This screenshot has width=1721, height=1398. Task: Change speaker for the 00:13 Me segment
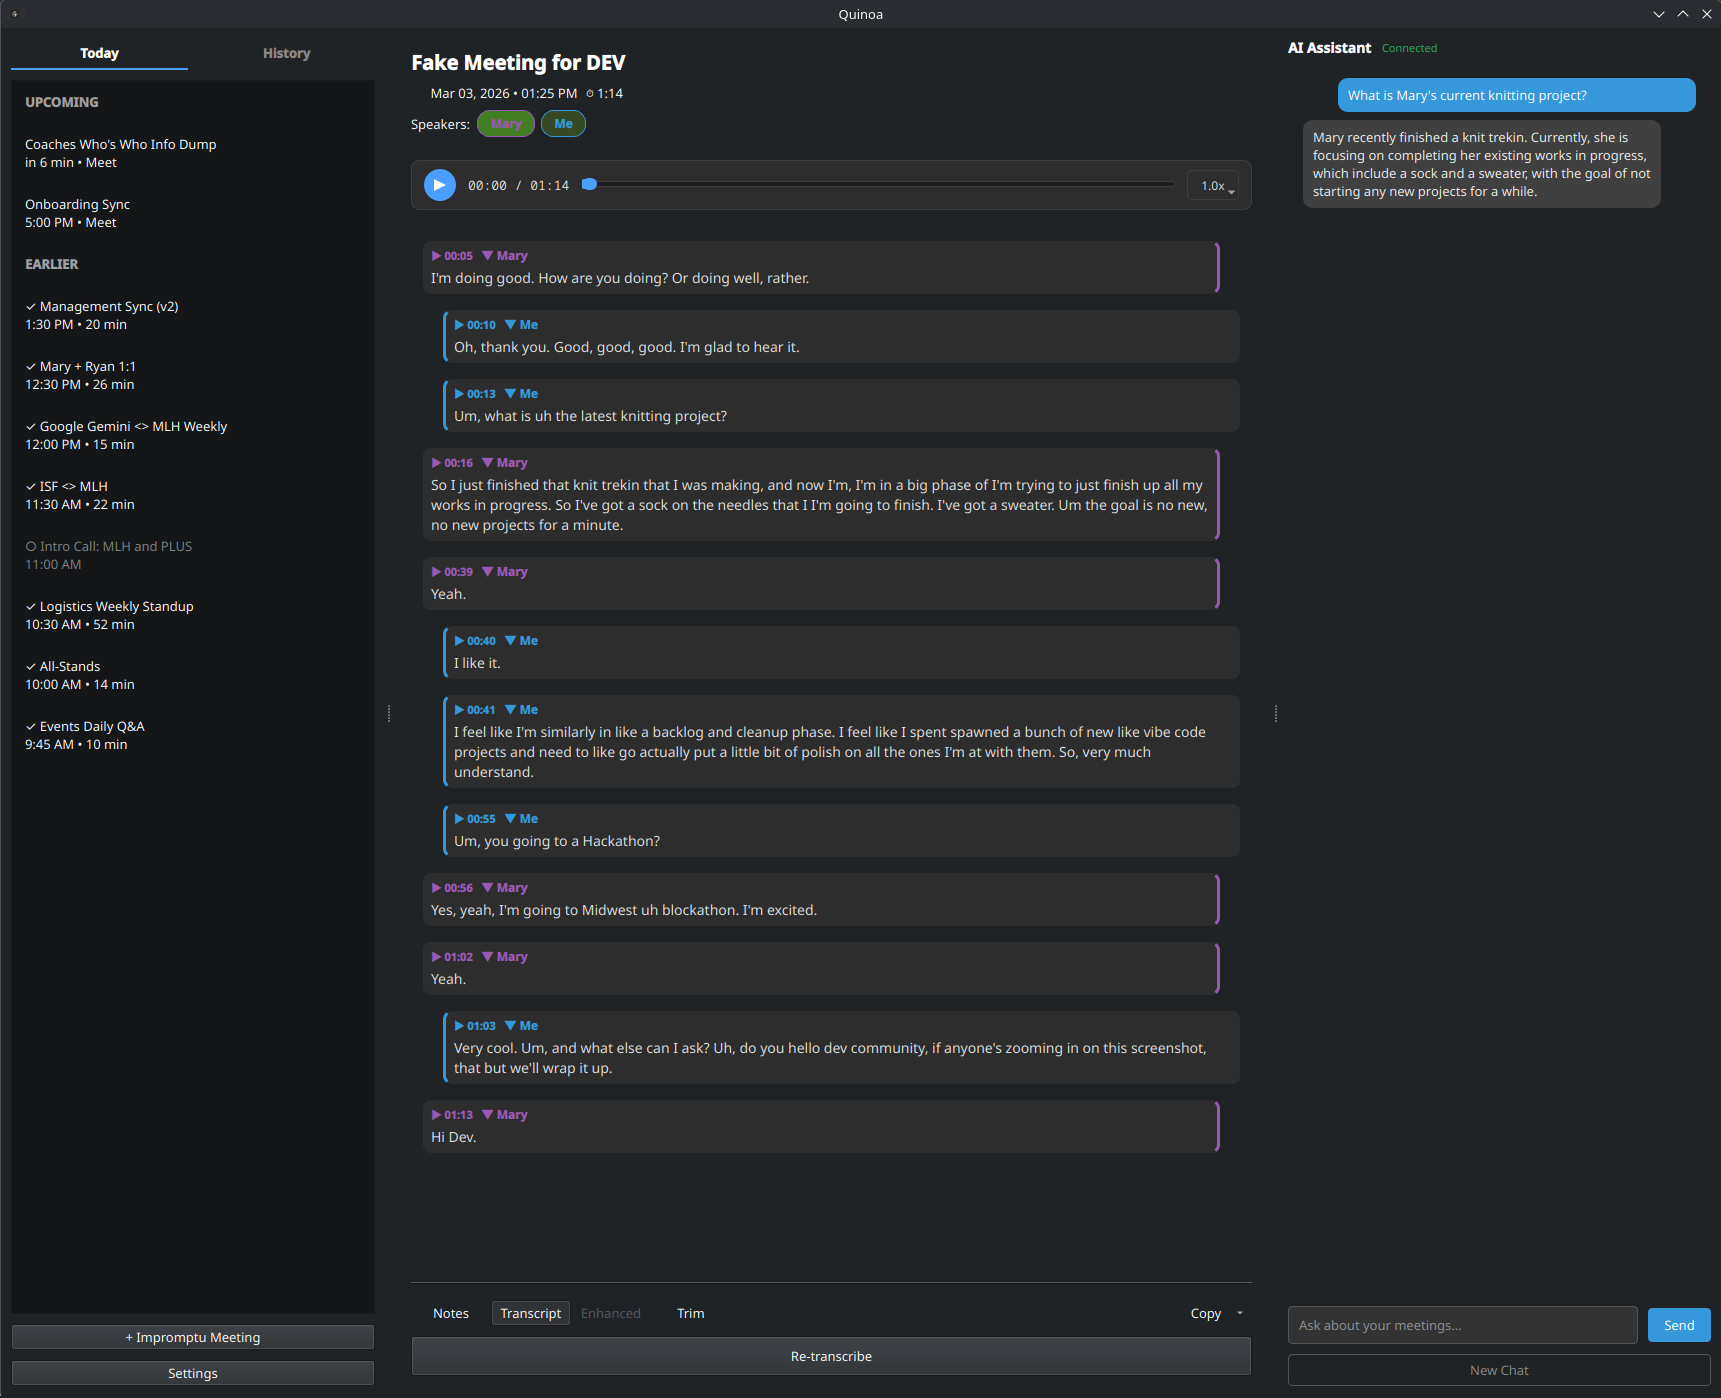521,394
